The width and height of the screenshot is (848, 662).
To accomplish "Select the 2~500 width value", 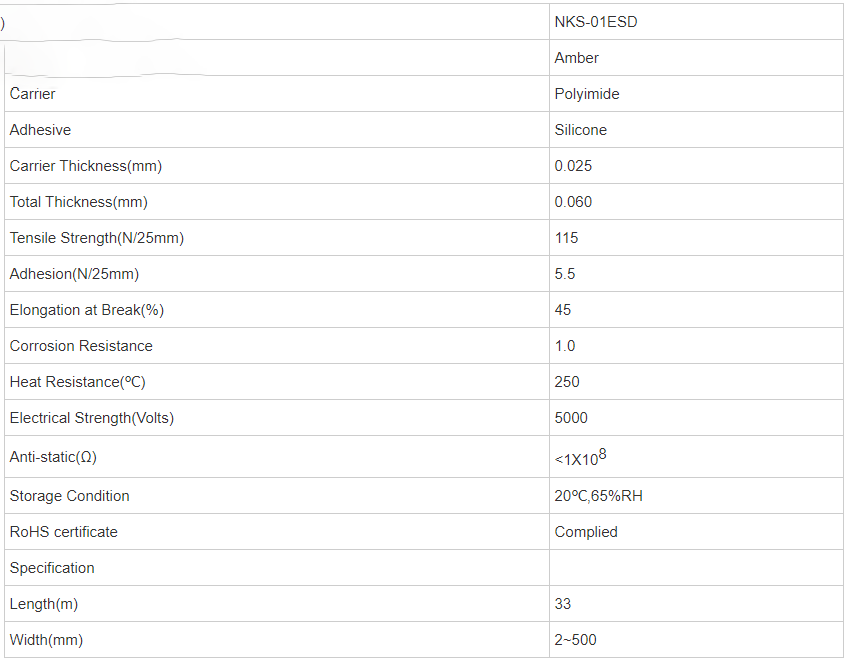I will click(x=575, y=640).
